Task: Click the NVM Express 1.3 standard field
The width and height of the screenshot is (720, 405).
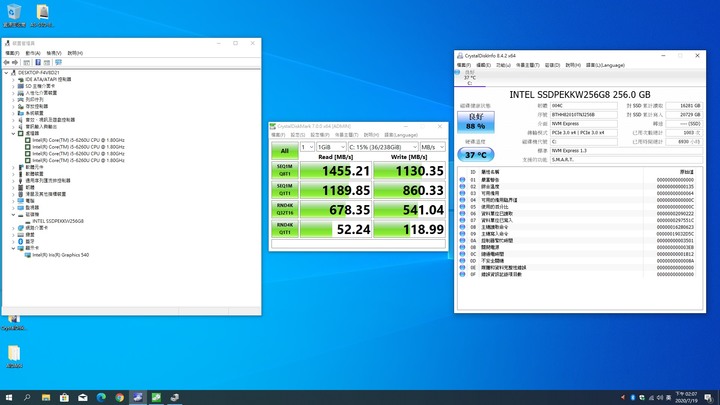Action: pyautogui.click(x=626, y=151)
